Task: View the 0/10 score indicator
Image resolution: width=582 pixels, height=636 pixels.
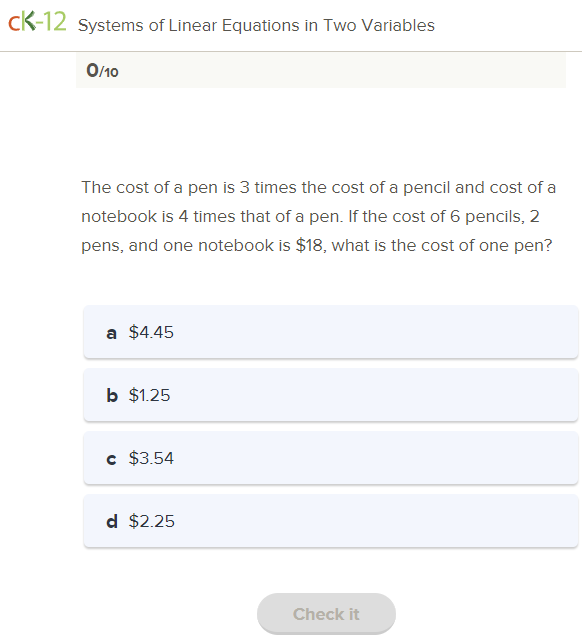Action: click(102, 71)
